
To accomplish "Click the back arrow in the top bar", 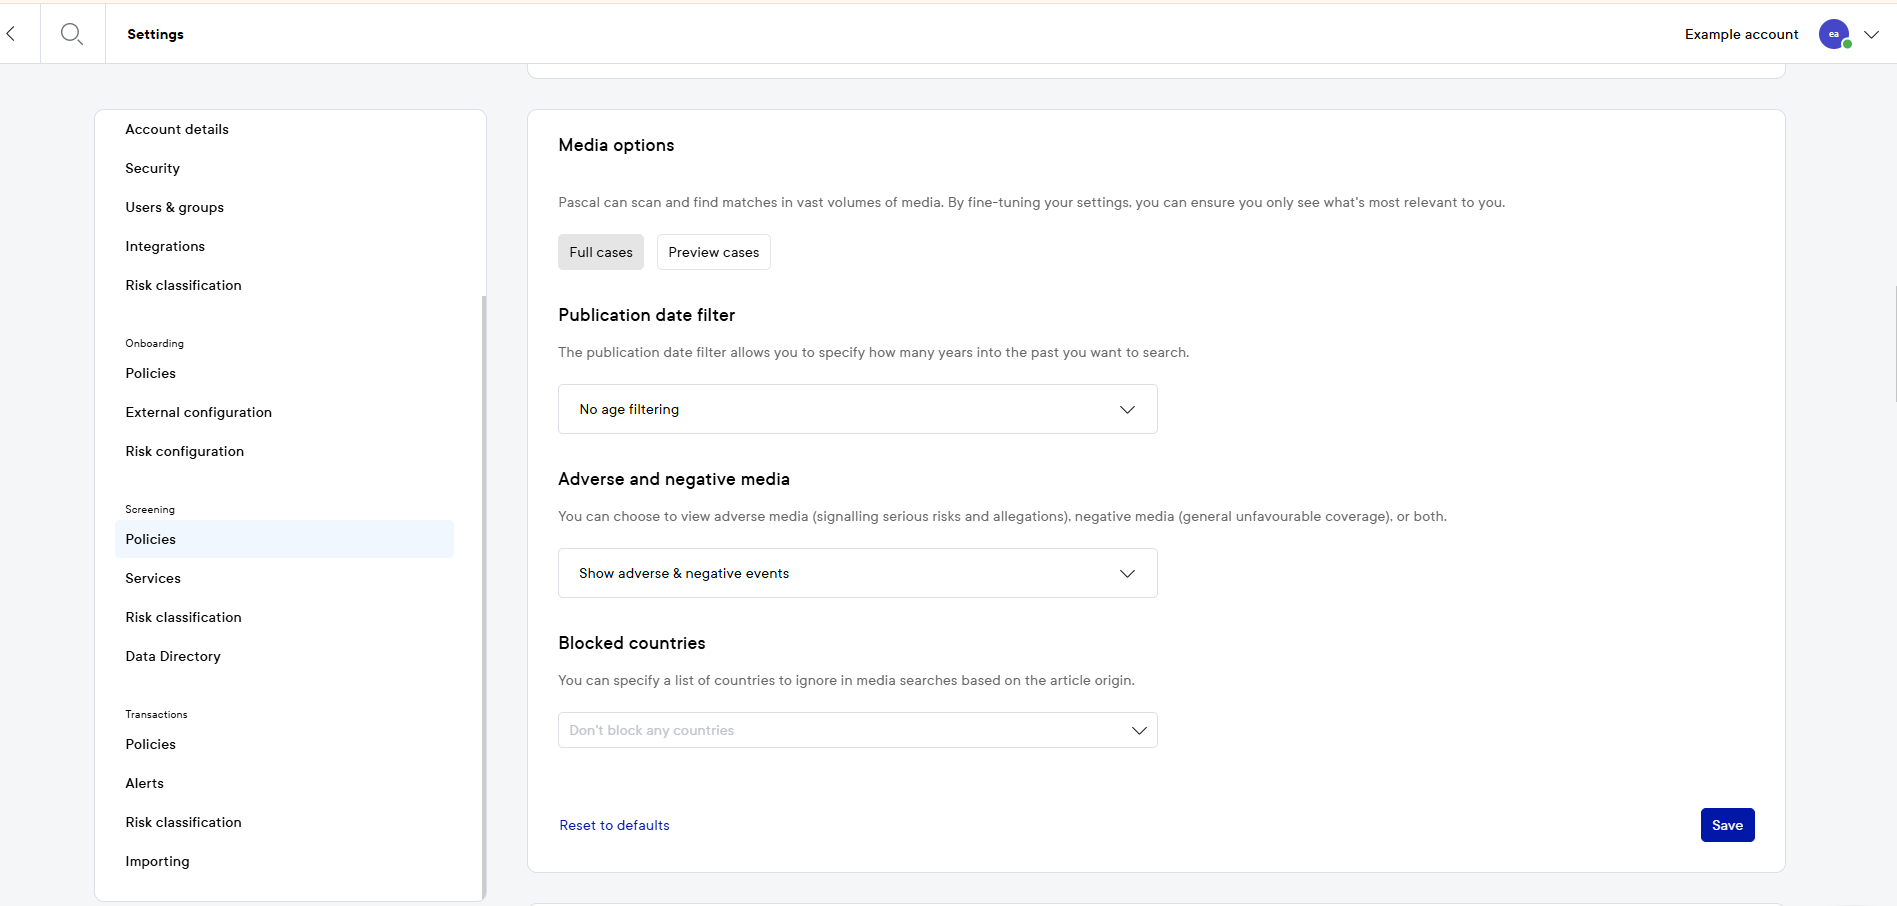I will [x=11, y=34].
